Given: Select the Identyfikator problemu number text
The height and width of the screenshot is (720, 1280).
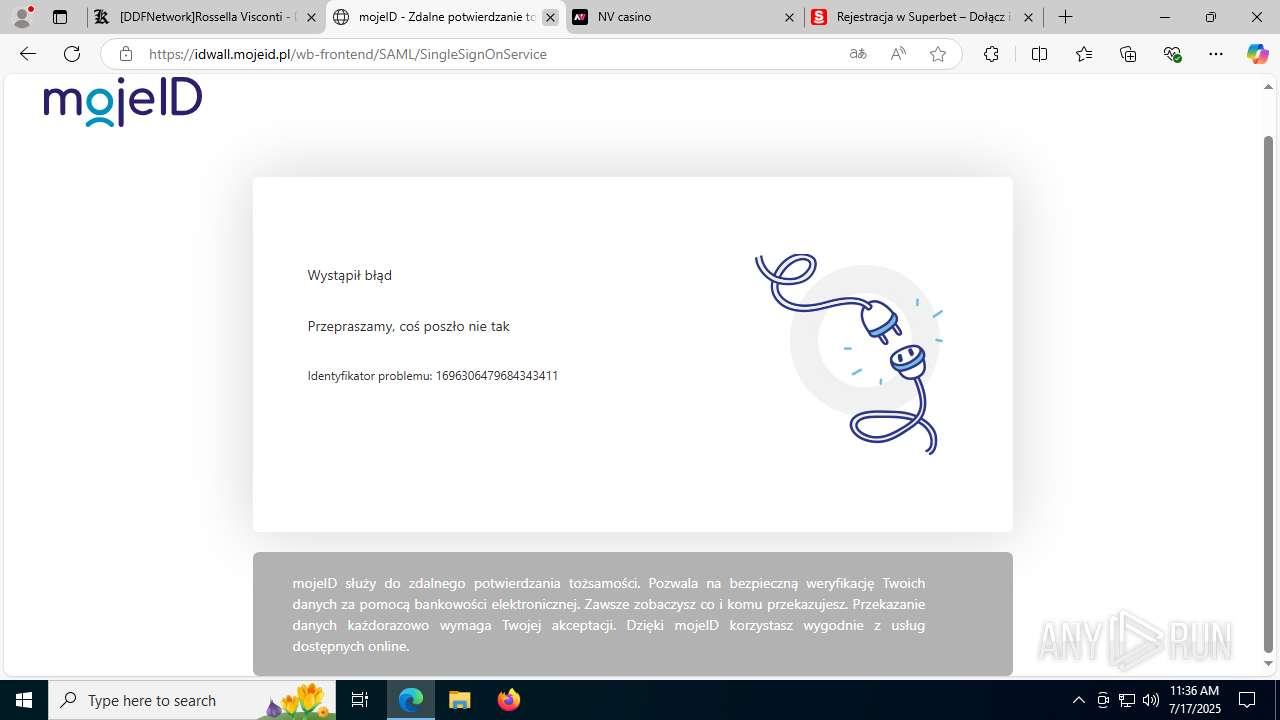Looking at the screenshot, I should click(x=433, y=376).
